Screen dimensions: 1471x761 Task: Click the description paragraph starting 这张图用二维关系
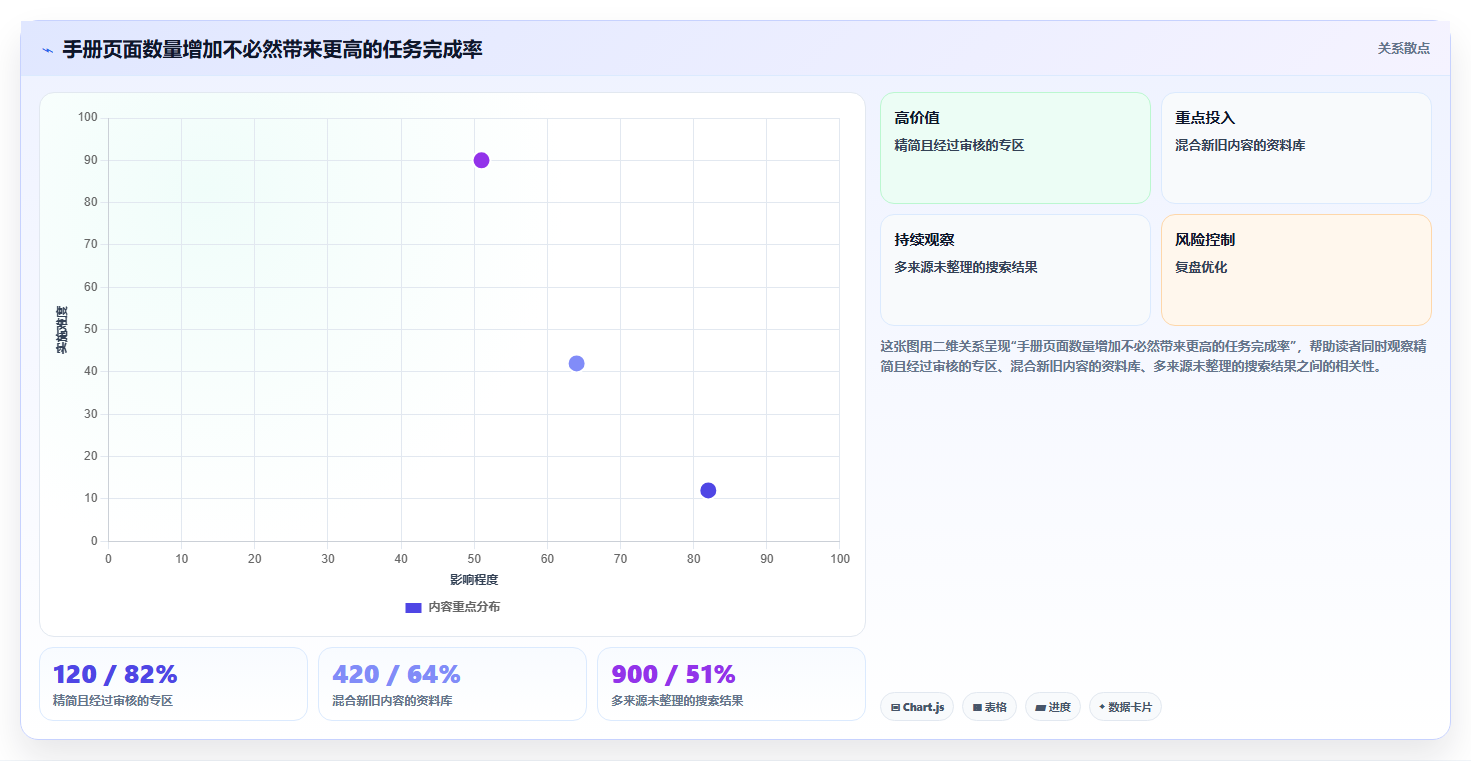tap(1155, 356)
